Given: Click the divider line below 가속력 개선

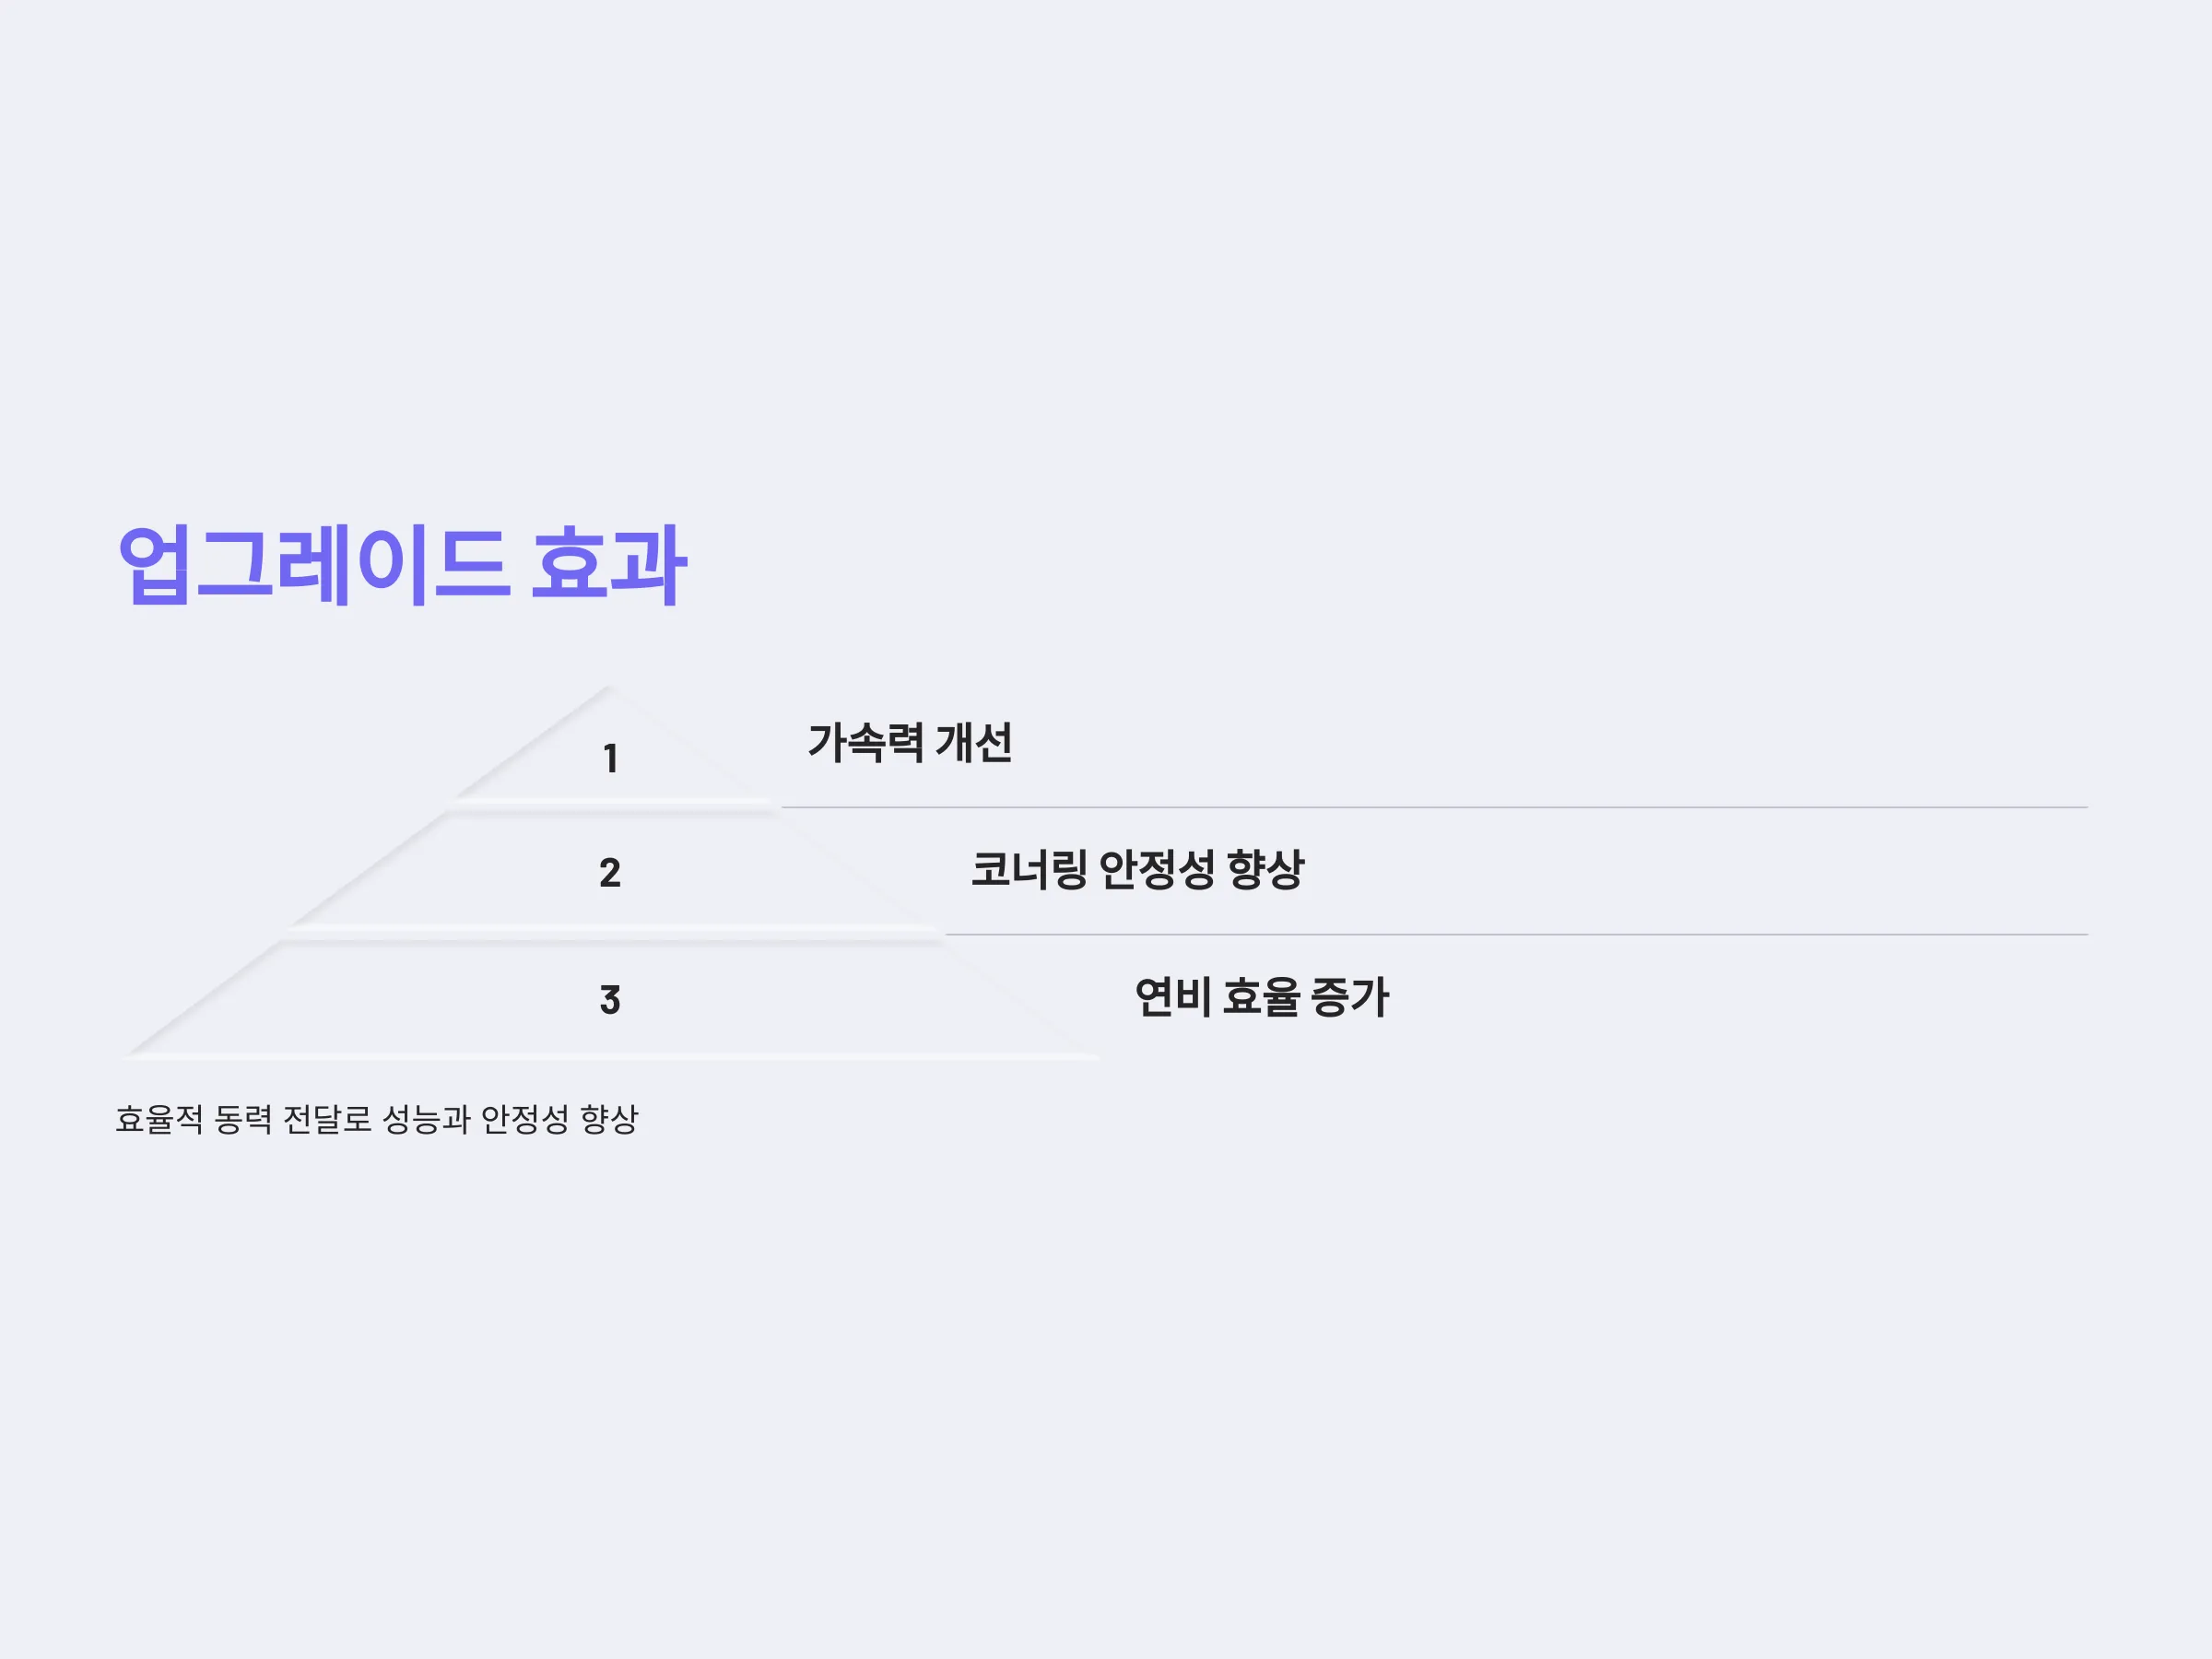Looking at the screenshot, I should (x=1434, y=807).
